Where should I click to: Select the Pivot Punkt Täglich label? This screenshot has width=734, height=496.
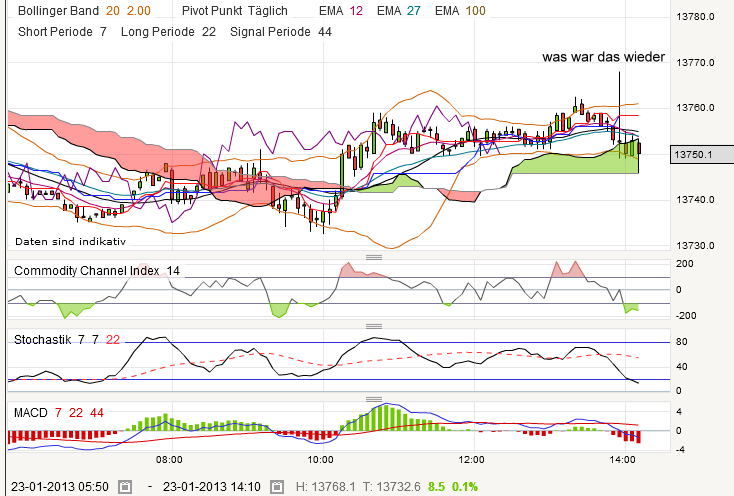tap(235, 11)
